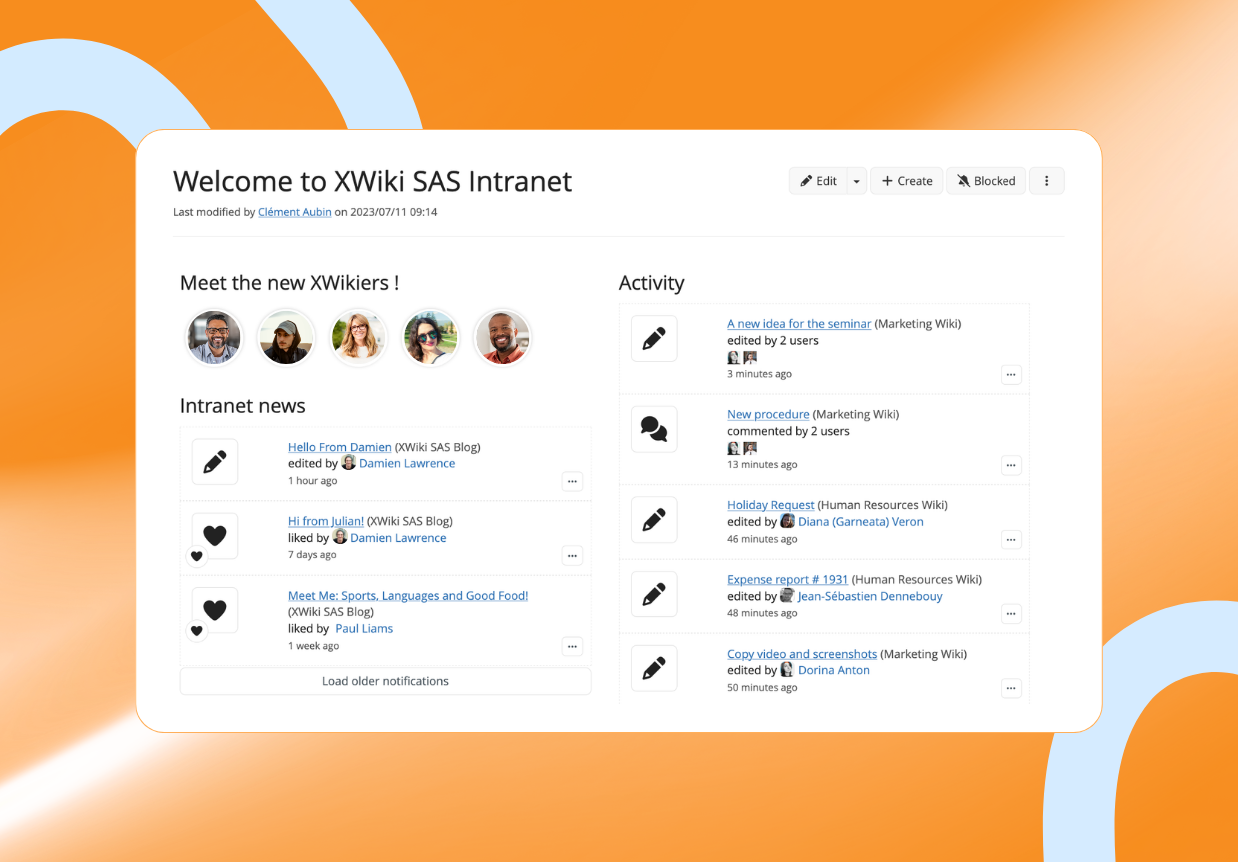1238x862 pixels.
Task: Expand options for Expense report # 1931 activity
Action: pyautogui.click(x=1011, y=614)
